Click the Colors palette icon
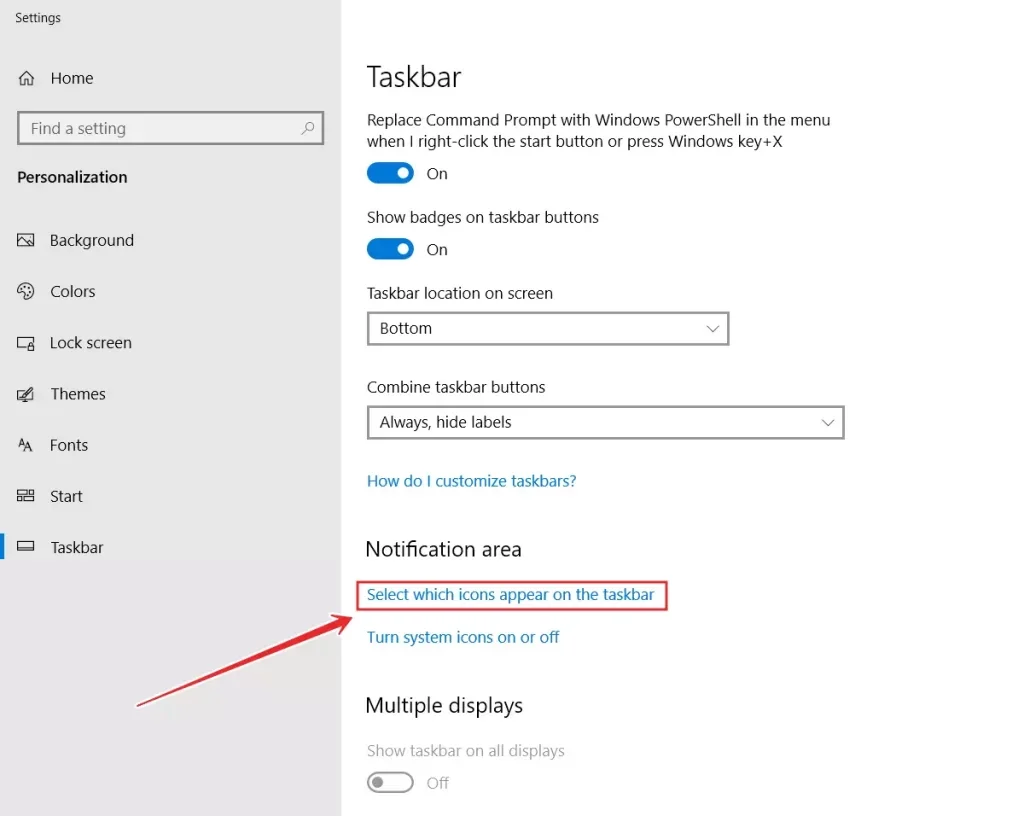 point(25,291)
